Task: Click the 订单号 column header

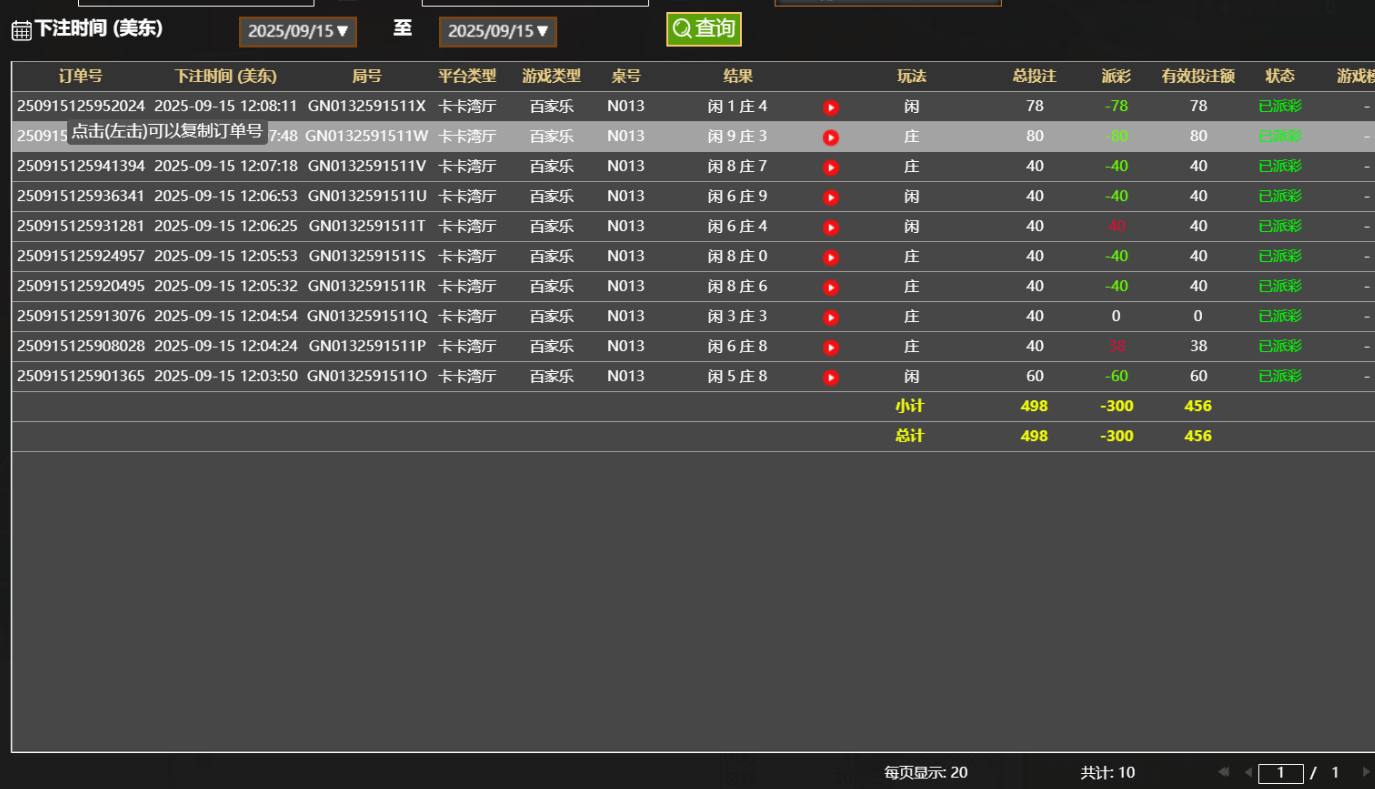Action: pyautogui.click(x=80, y=76)
